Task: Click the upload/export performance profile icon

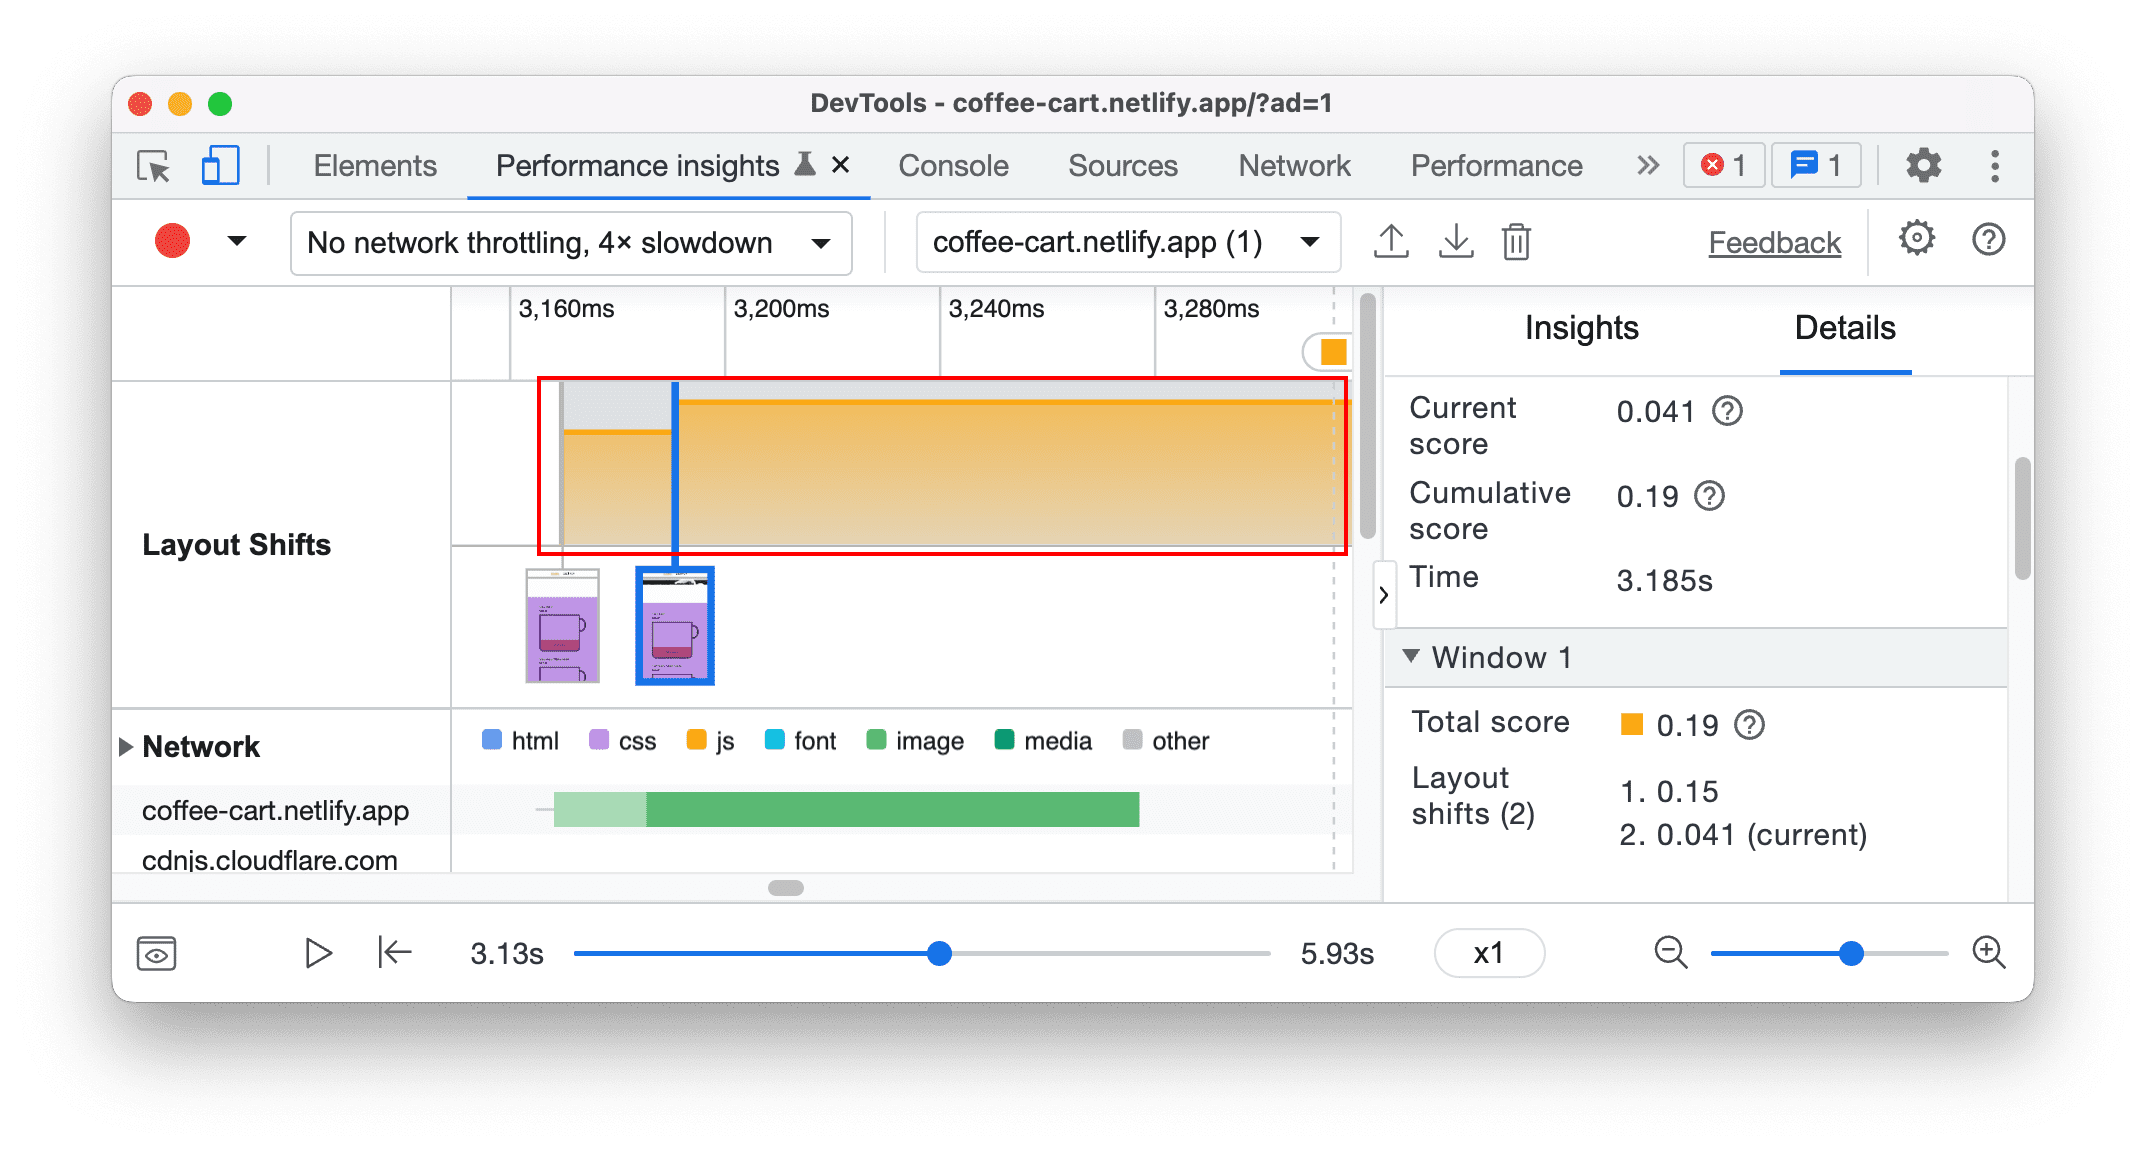Action: [1390, 240]
